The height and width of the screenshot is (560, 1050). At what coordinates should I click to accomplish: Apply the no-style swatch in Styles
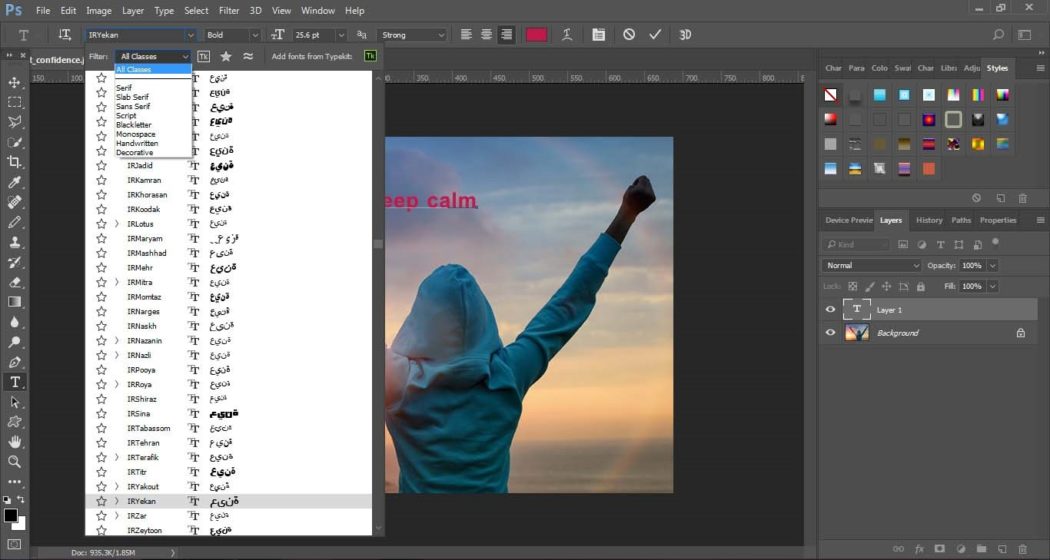830,95
